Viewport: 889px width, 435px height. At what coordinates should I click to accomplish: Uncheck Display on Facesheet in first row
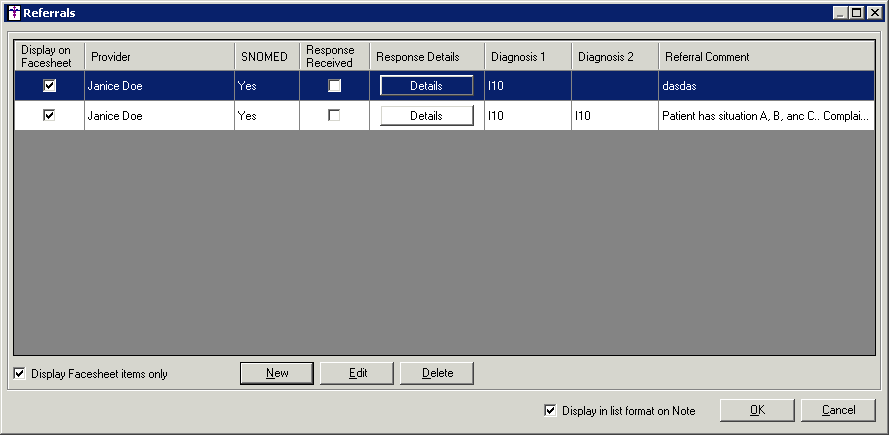[49, 86]
